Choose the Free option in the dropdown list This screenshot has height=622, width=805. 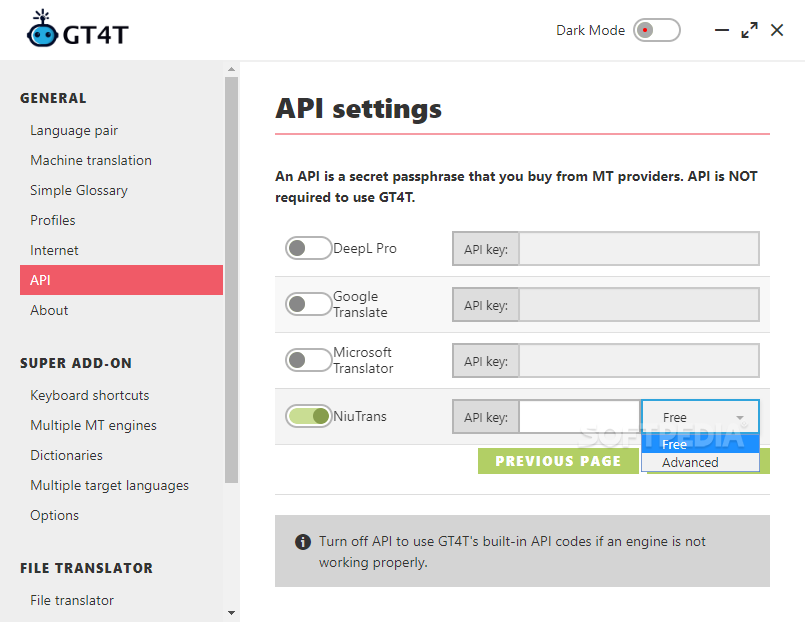click(700, 444)
